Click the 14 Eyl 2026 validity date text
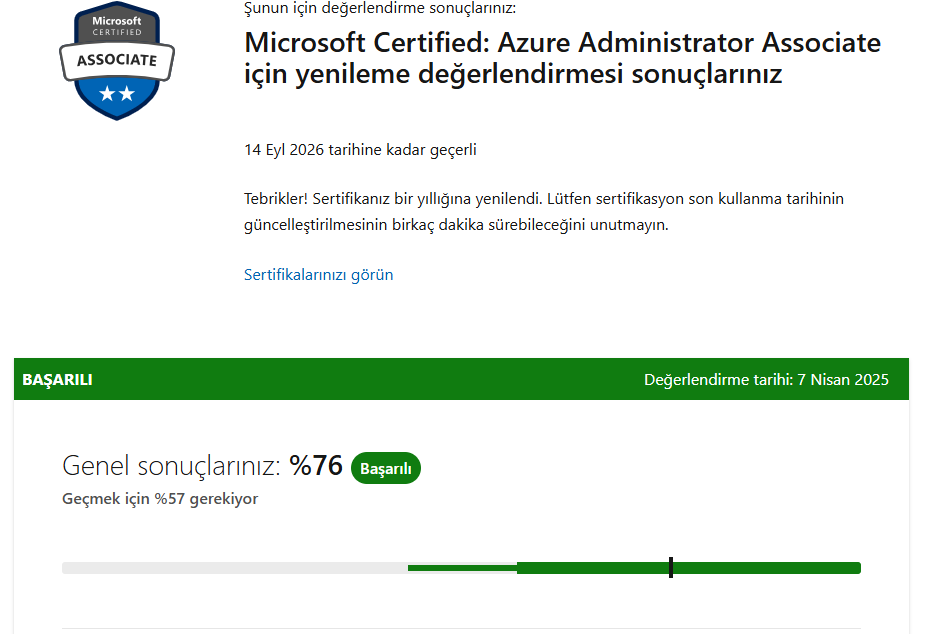The height and width of the screenshot is (634, 925). click(x=360, y=150)
